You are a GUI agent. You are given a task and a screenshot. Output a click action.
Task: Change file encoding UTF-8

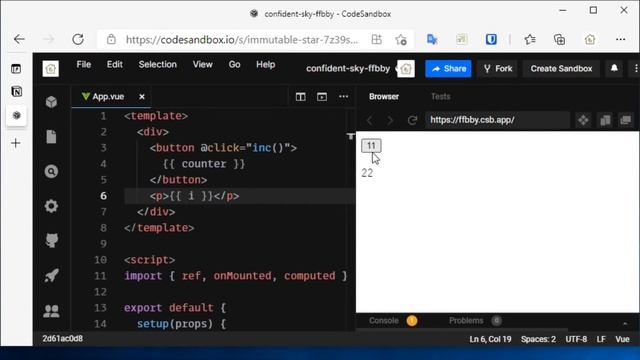[576, 339]
